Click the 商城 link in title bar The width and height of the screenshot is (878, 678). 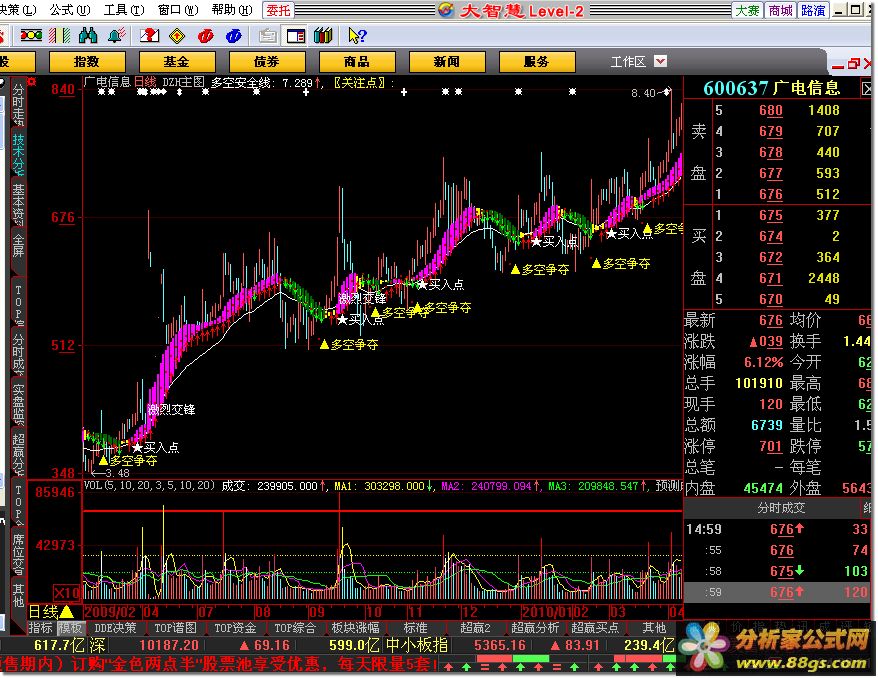point(780,10)
